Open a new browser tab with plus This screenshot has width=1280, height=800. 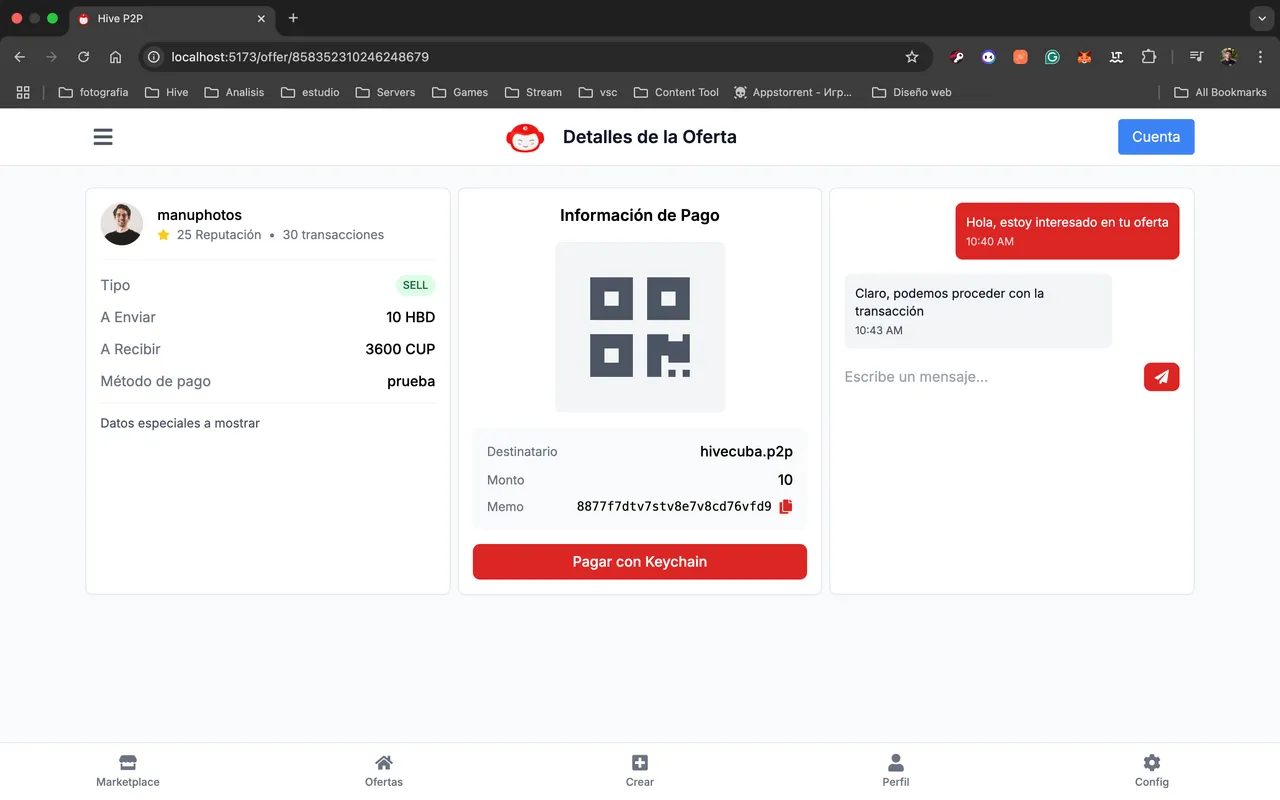coord(293,18)
